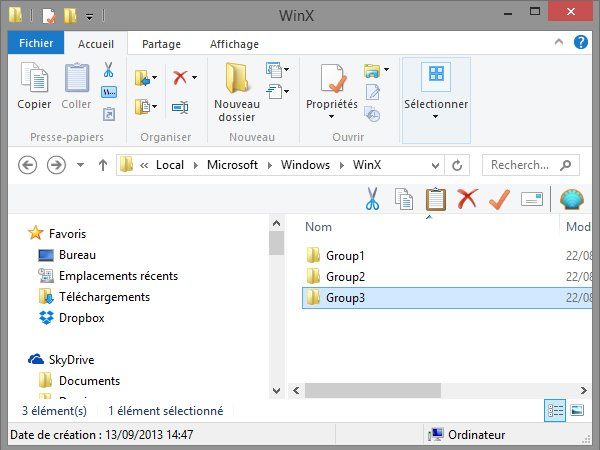Image resolution: width=600 pixels, height=450 pixels.
Task: Go forward with the Forward arrow button
Action: coord(56,165)
